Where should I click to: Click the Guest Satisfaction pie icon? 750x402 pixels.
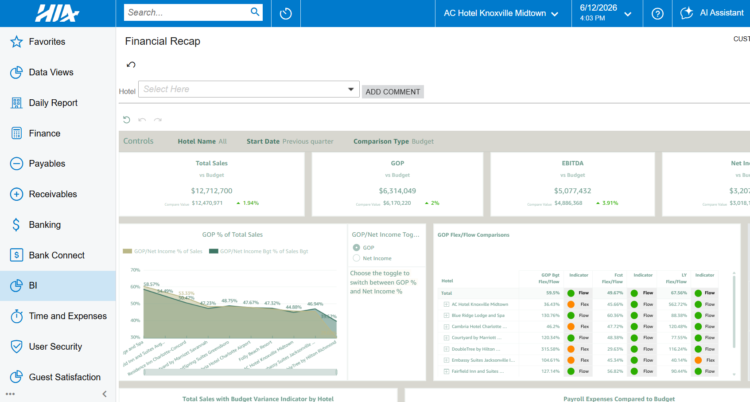[x=16, y=377]
